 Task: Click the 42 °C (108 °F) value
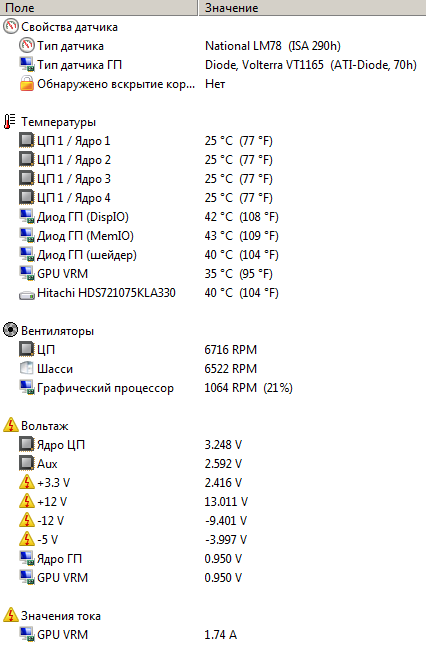[241, 217]
